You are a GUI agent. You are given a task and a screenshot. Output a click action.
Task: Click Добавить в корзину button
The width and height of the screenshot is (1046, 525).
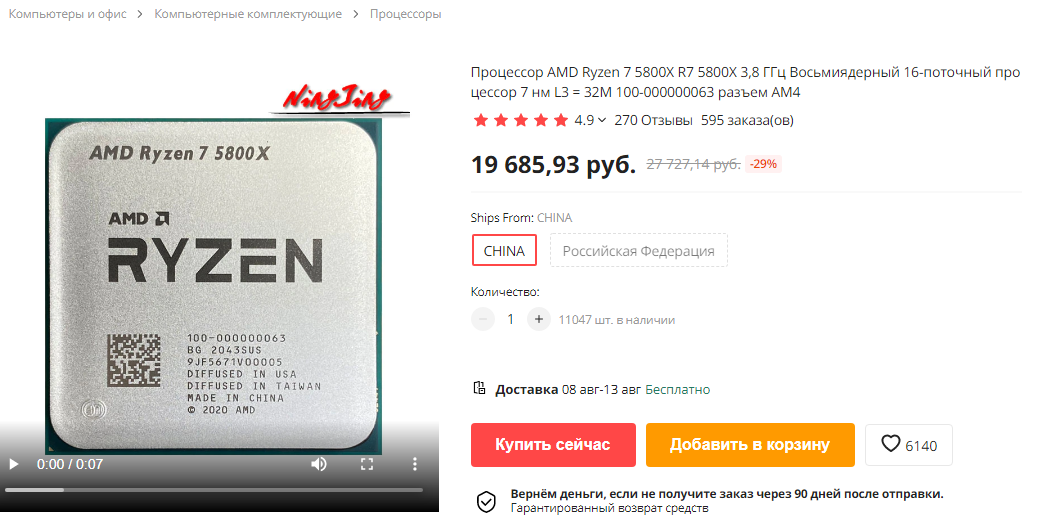[x=750, y=445]
